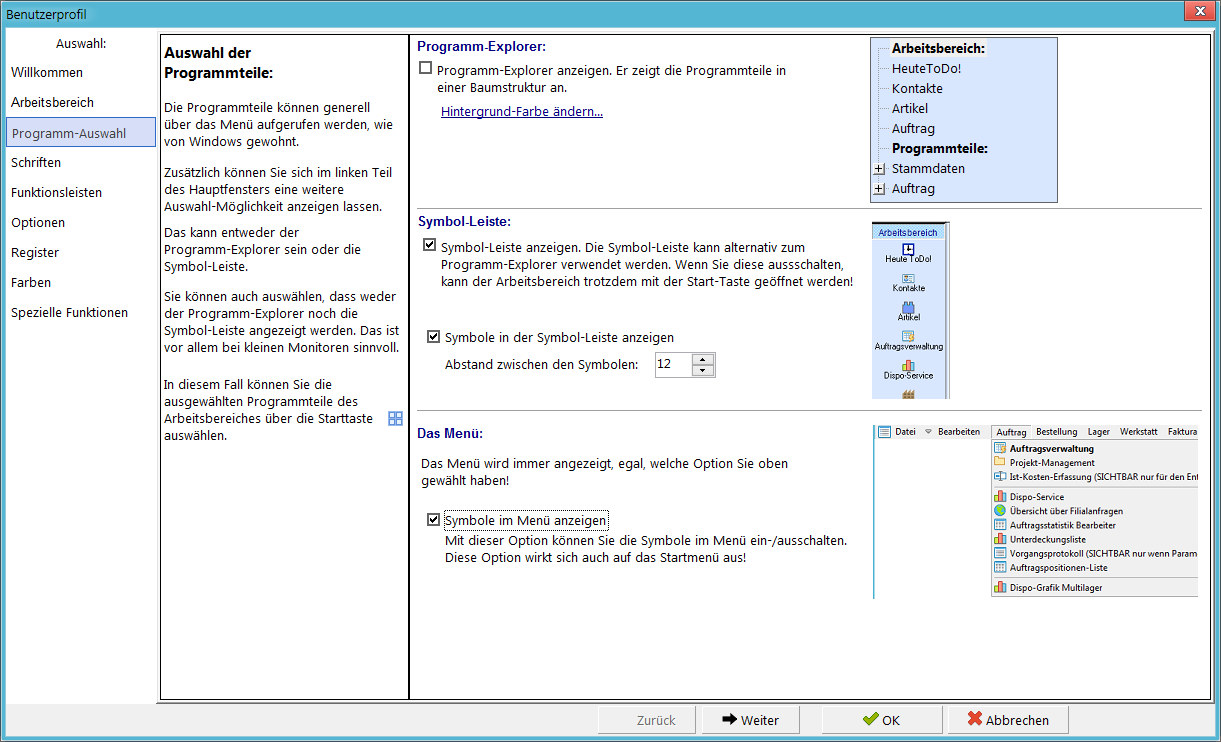Image resolution: width=1221 pixels, height=742 pixels.
Task: Click Faktura in the menu preview
Action: [x=1182, y=432]
